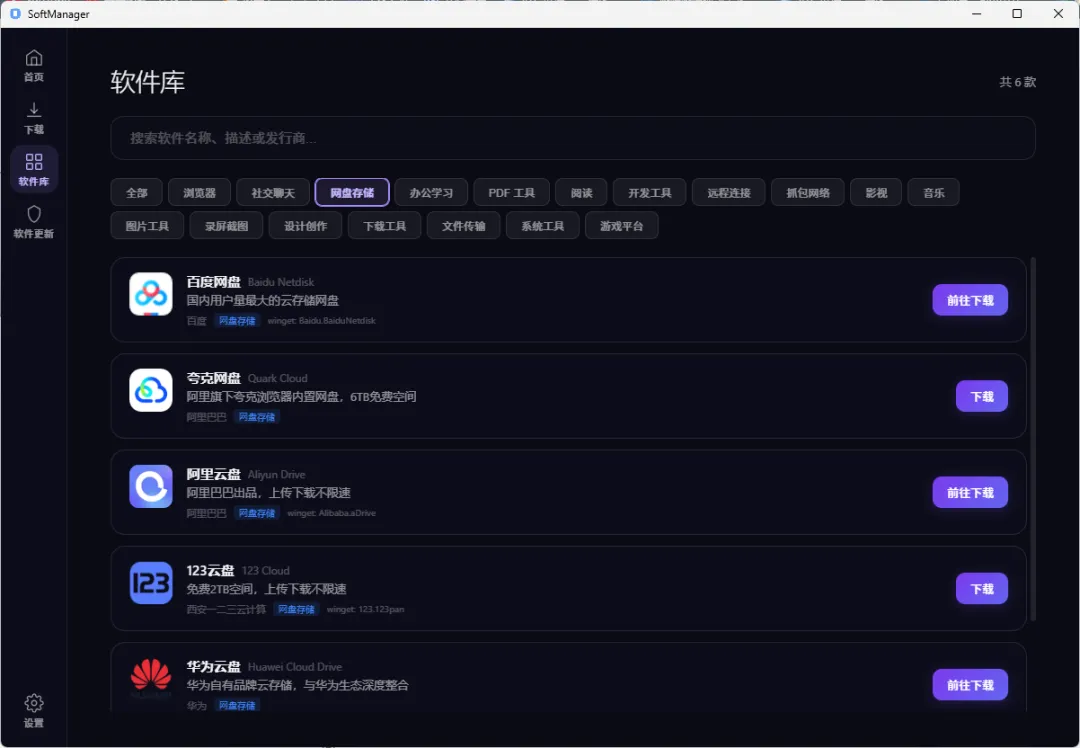
Task: Select the 下载工具 category filter
Action: (x=384, y=226)
